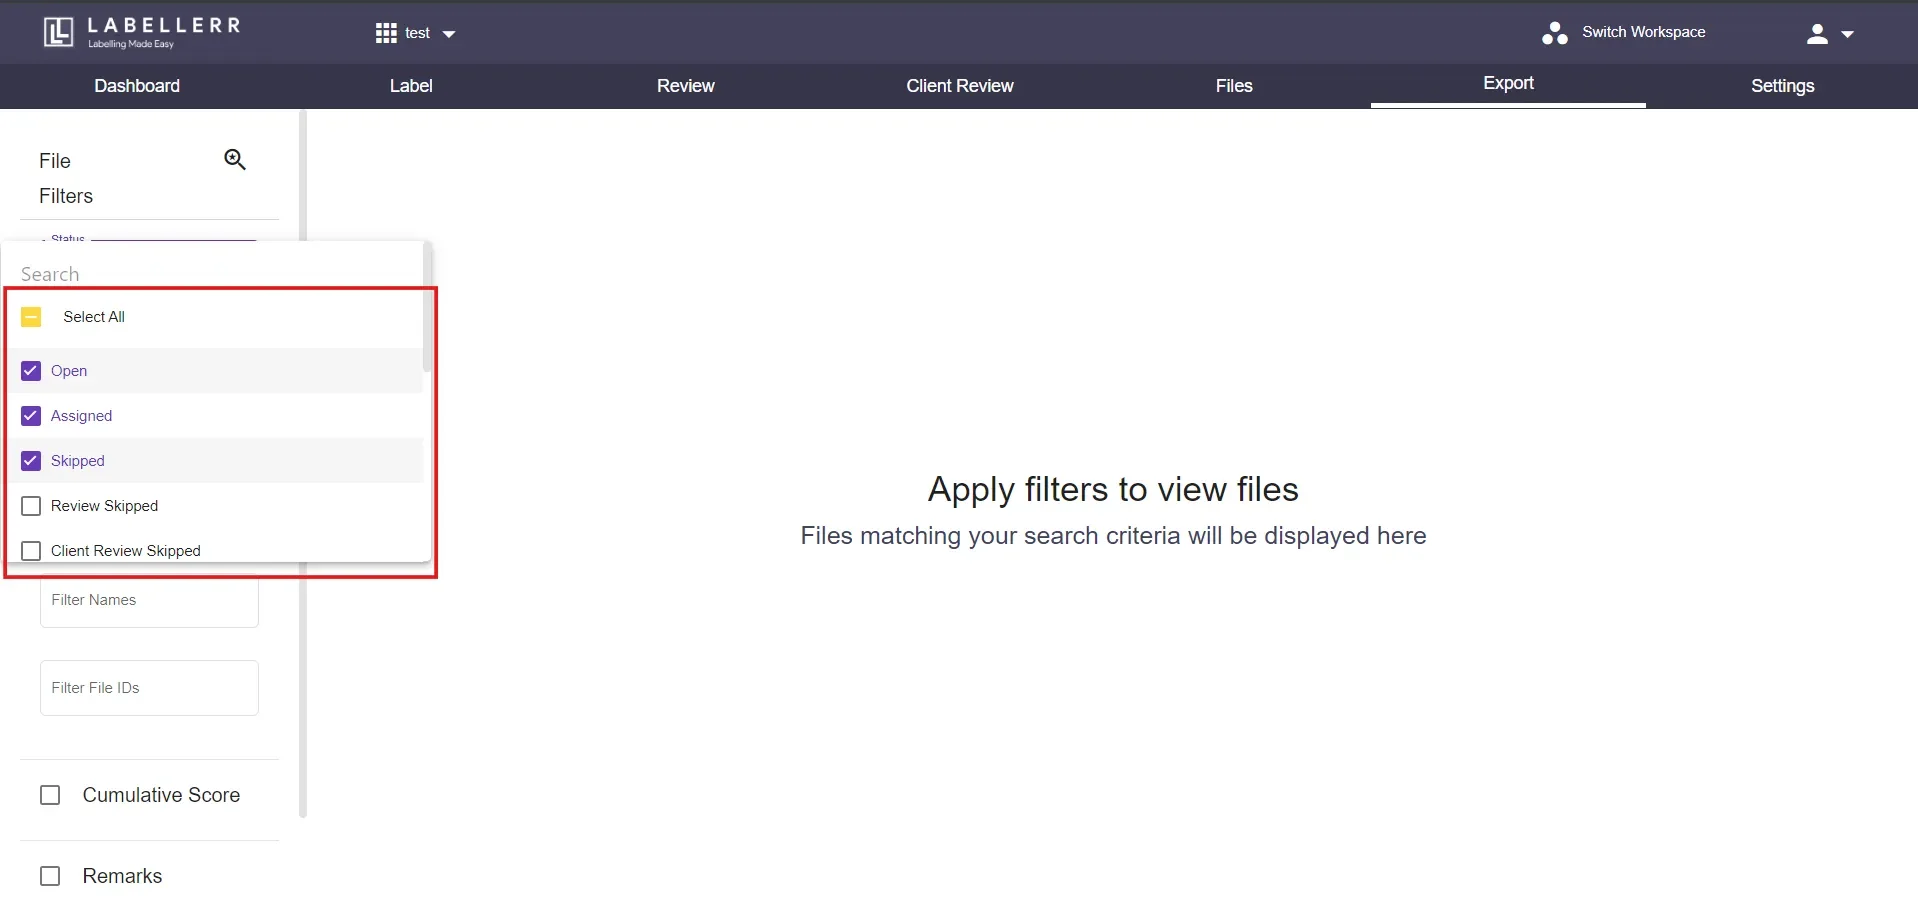1918x908 pixels.
Task: Click the 'Files matching your search criteria' text
Action: click(1113, 536)
